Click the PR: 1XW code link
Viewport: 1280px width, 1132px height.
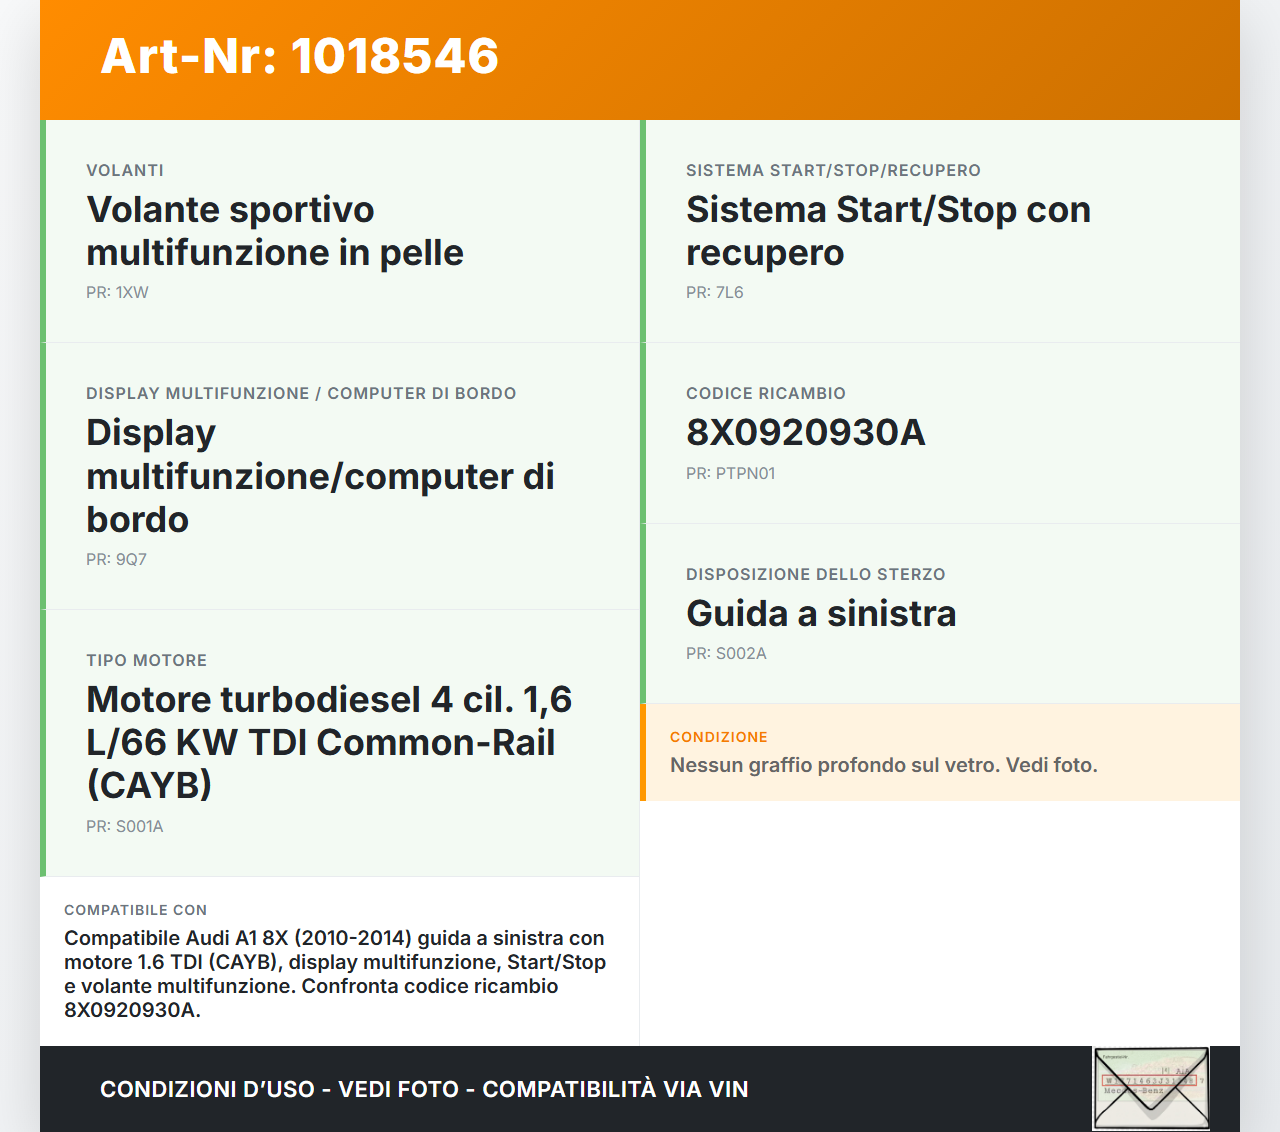[x=116, y=293]
